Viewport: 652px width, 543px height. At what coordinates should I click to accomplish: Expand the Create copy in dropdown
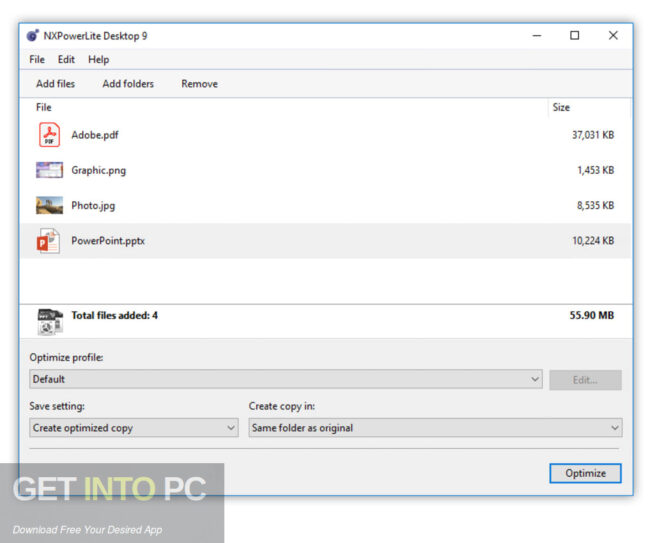pyautogui.click(x=435, y=428)
